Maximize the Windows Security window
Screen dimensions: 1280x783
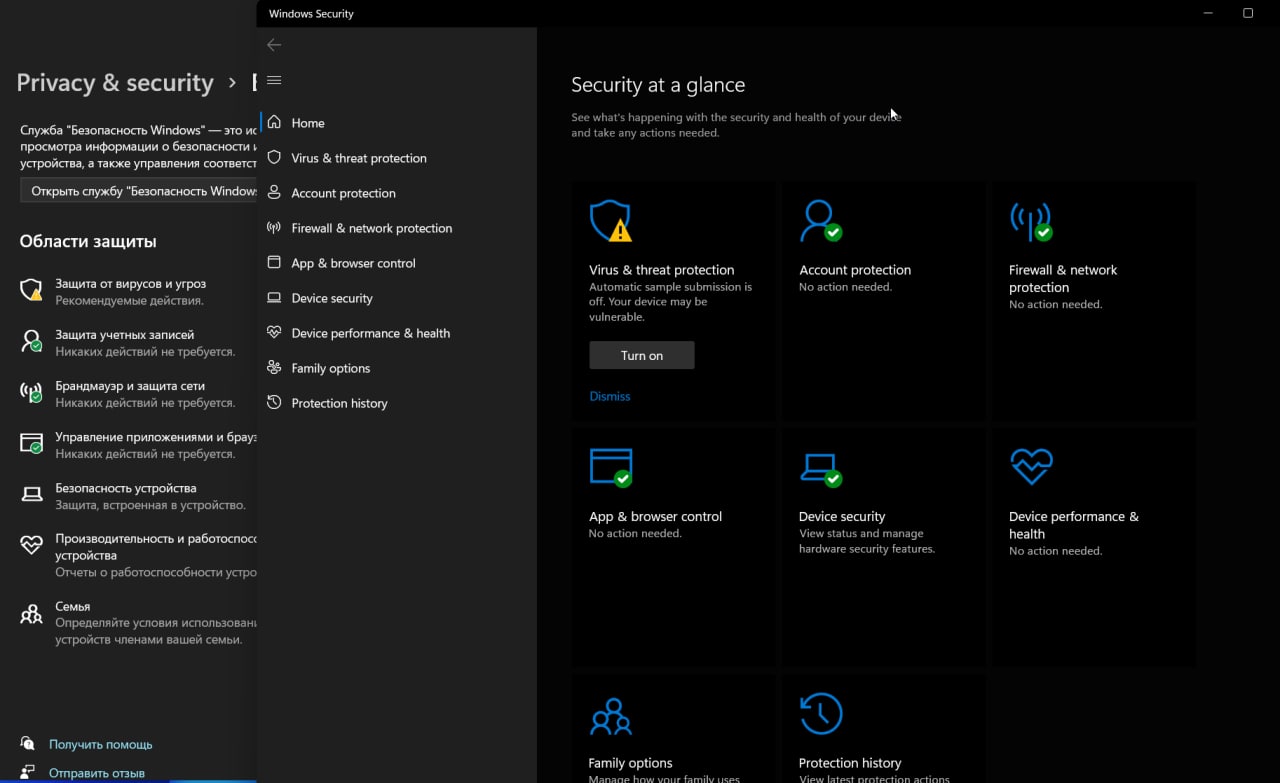(x=1248, y=13)
